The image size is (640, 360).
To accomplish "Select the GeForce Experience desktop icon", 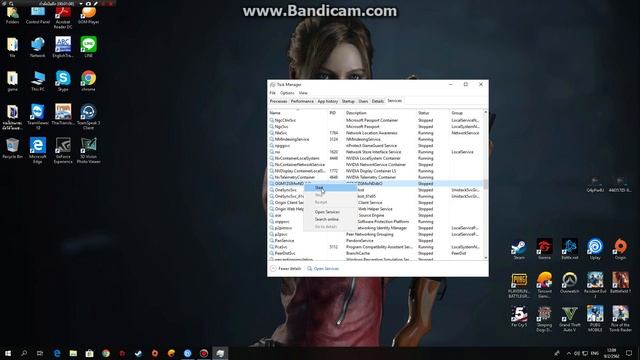I will (x=63, y=151).
